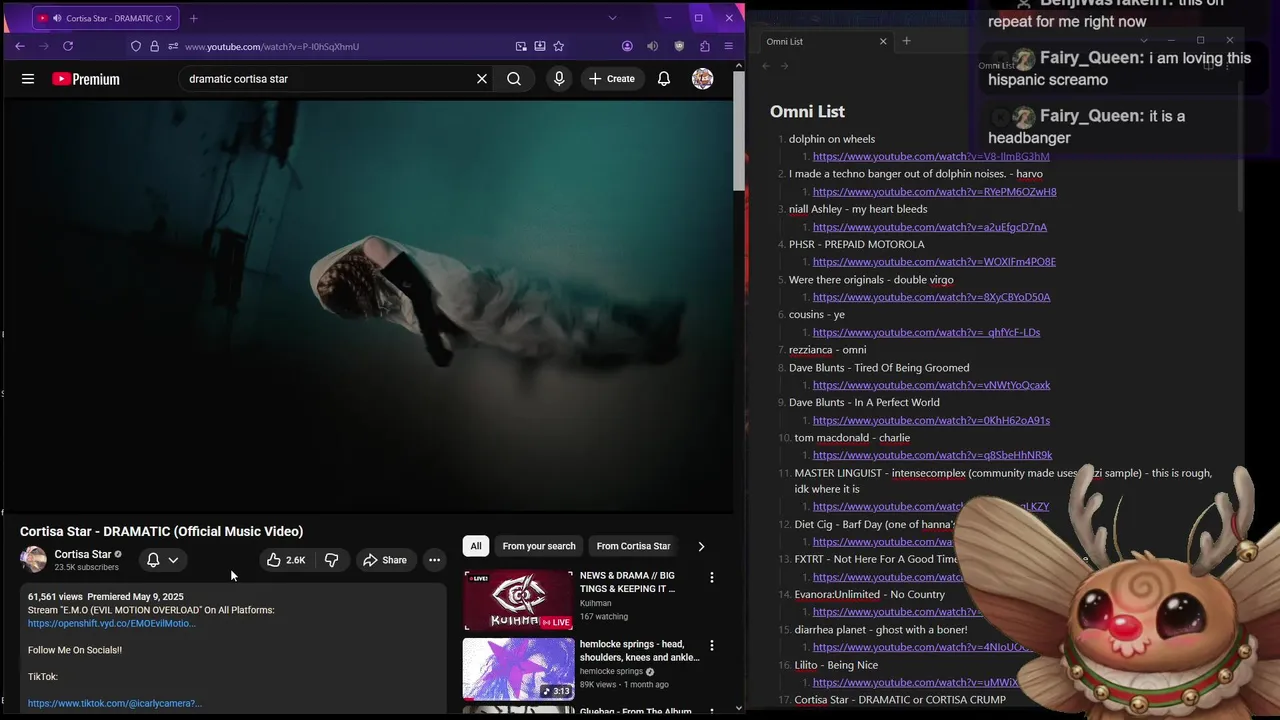Click the Create button

point(612,79)
